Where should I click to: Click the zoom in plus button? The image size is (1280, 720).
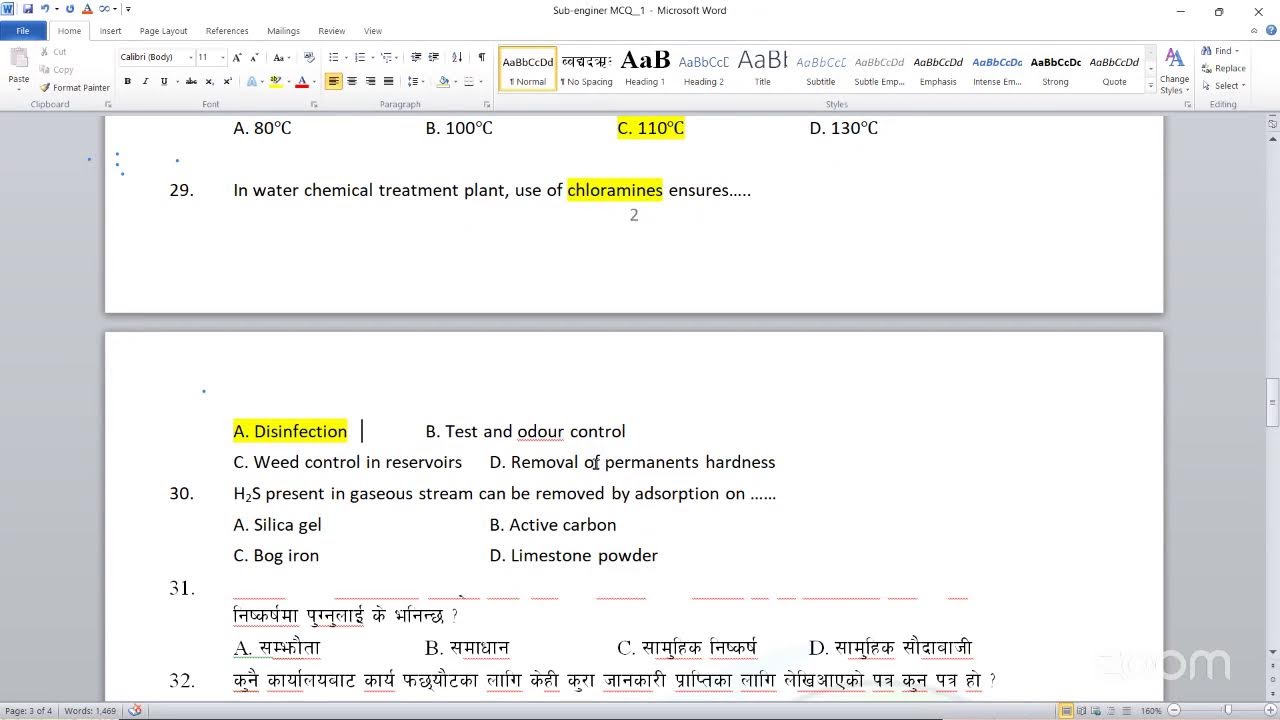click(1269, 711)
